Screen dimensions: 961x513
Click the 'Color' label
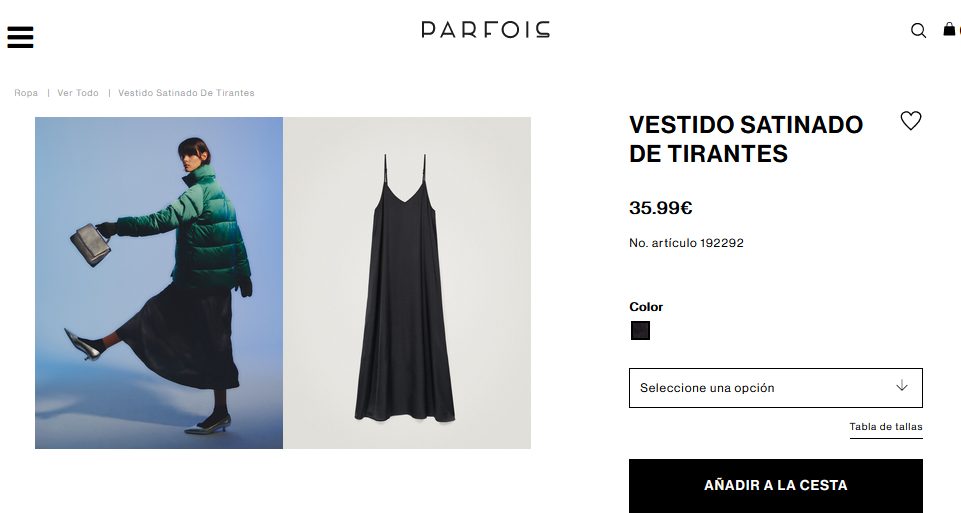(x=646, y=306)
